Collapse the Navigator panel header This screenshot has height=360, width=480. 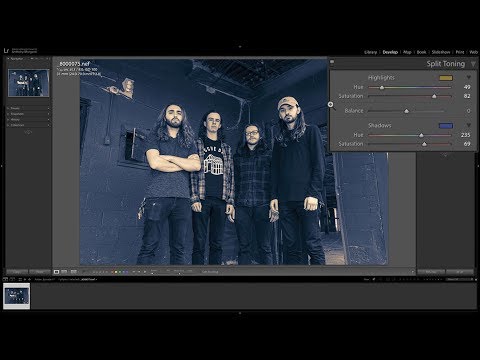click(x=28, y=59)
